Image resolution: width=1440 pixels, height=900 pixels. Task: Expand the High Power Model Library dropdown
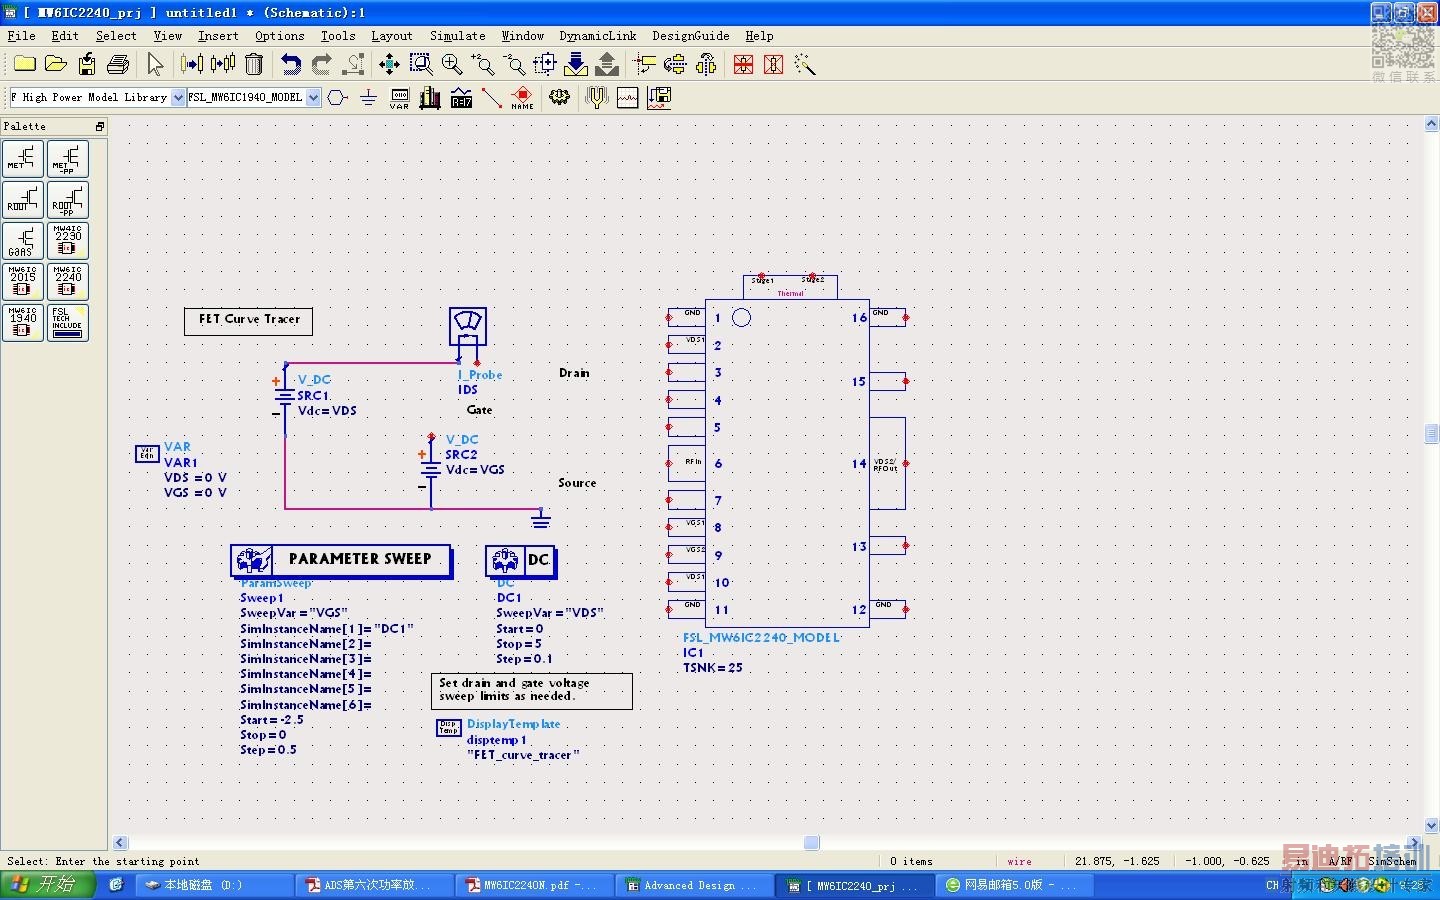pyautogui.click(x=178, y=97)
